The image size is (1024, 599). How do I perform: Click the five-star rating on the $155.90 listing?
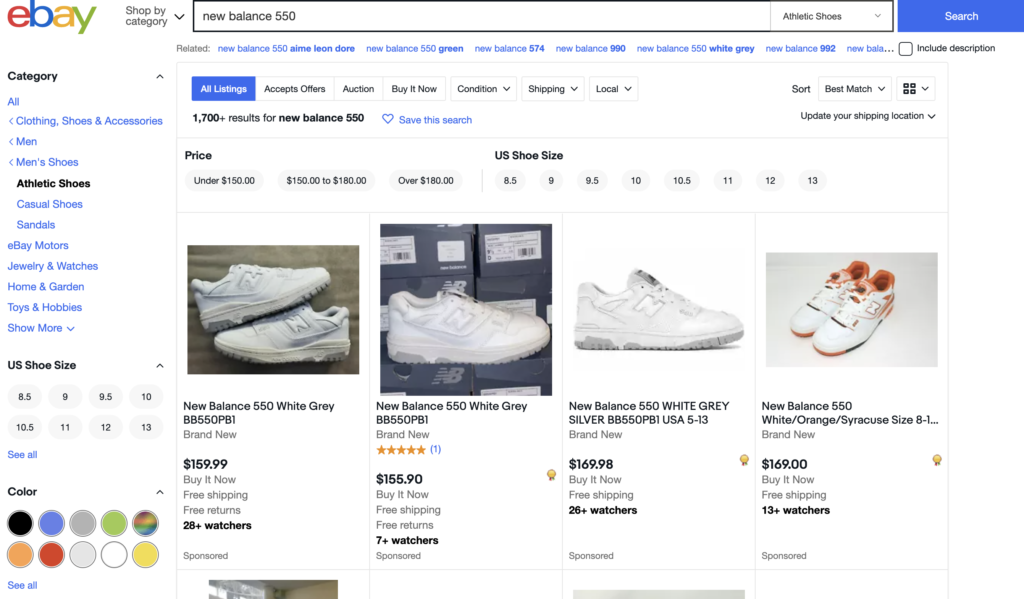[x=400, y=450]
